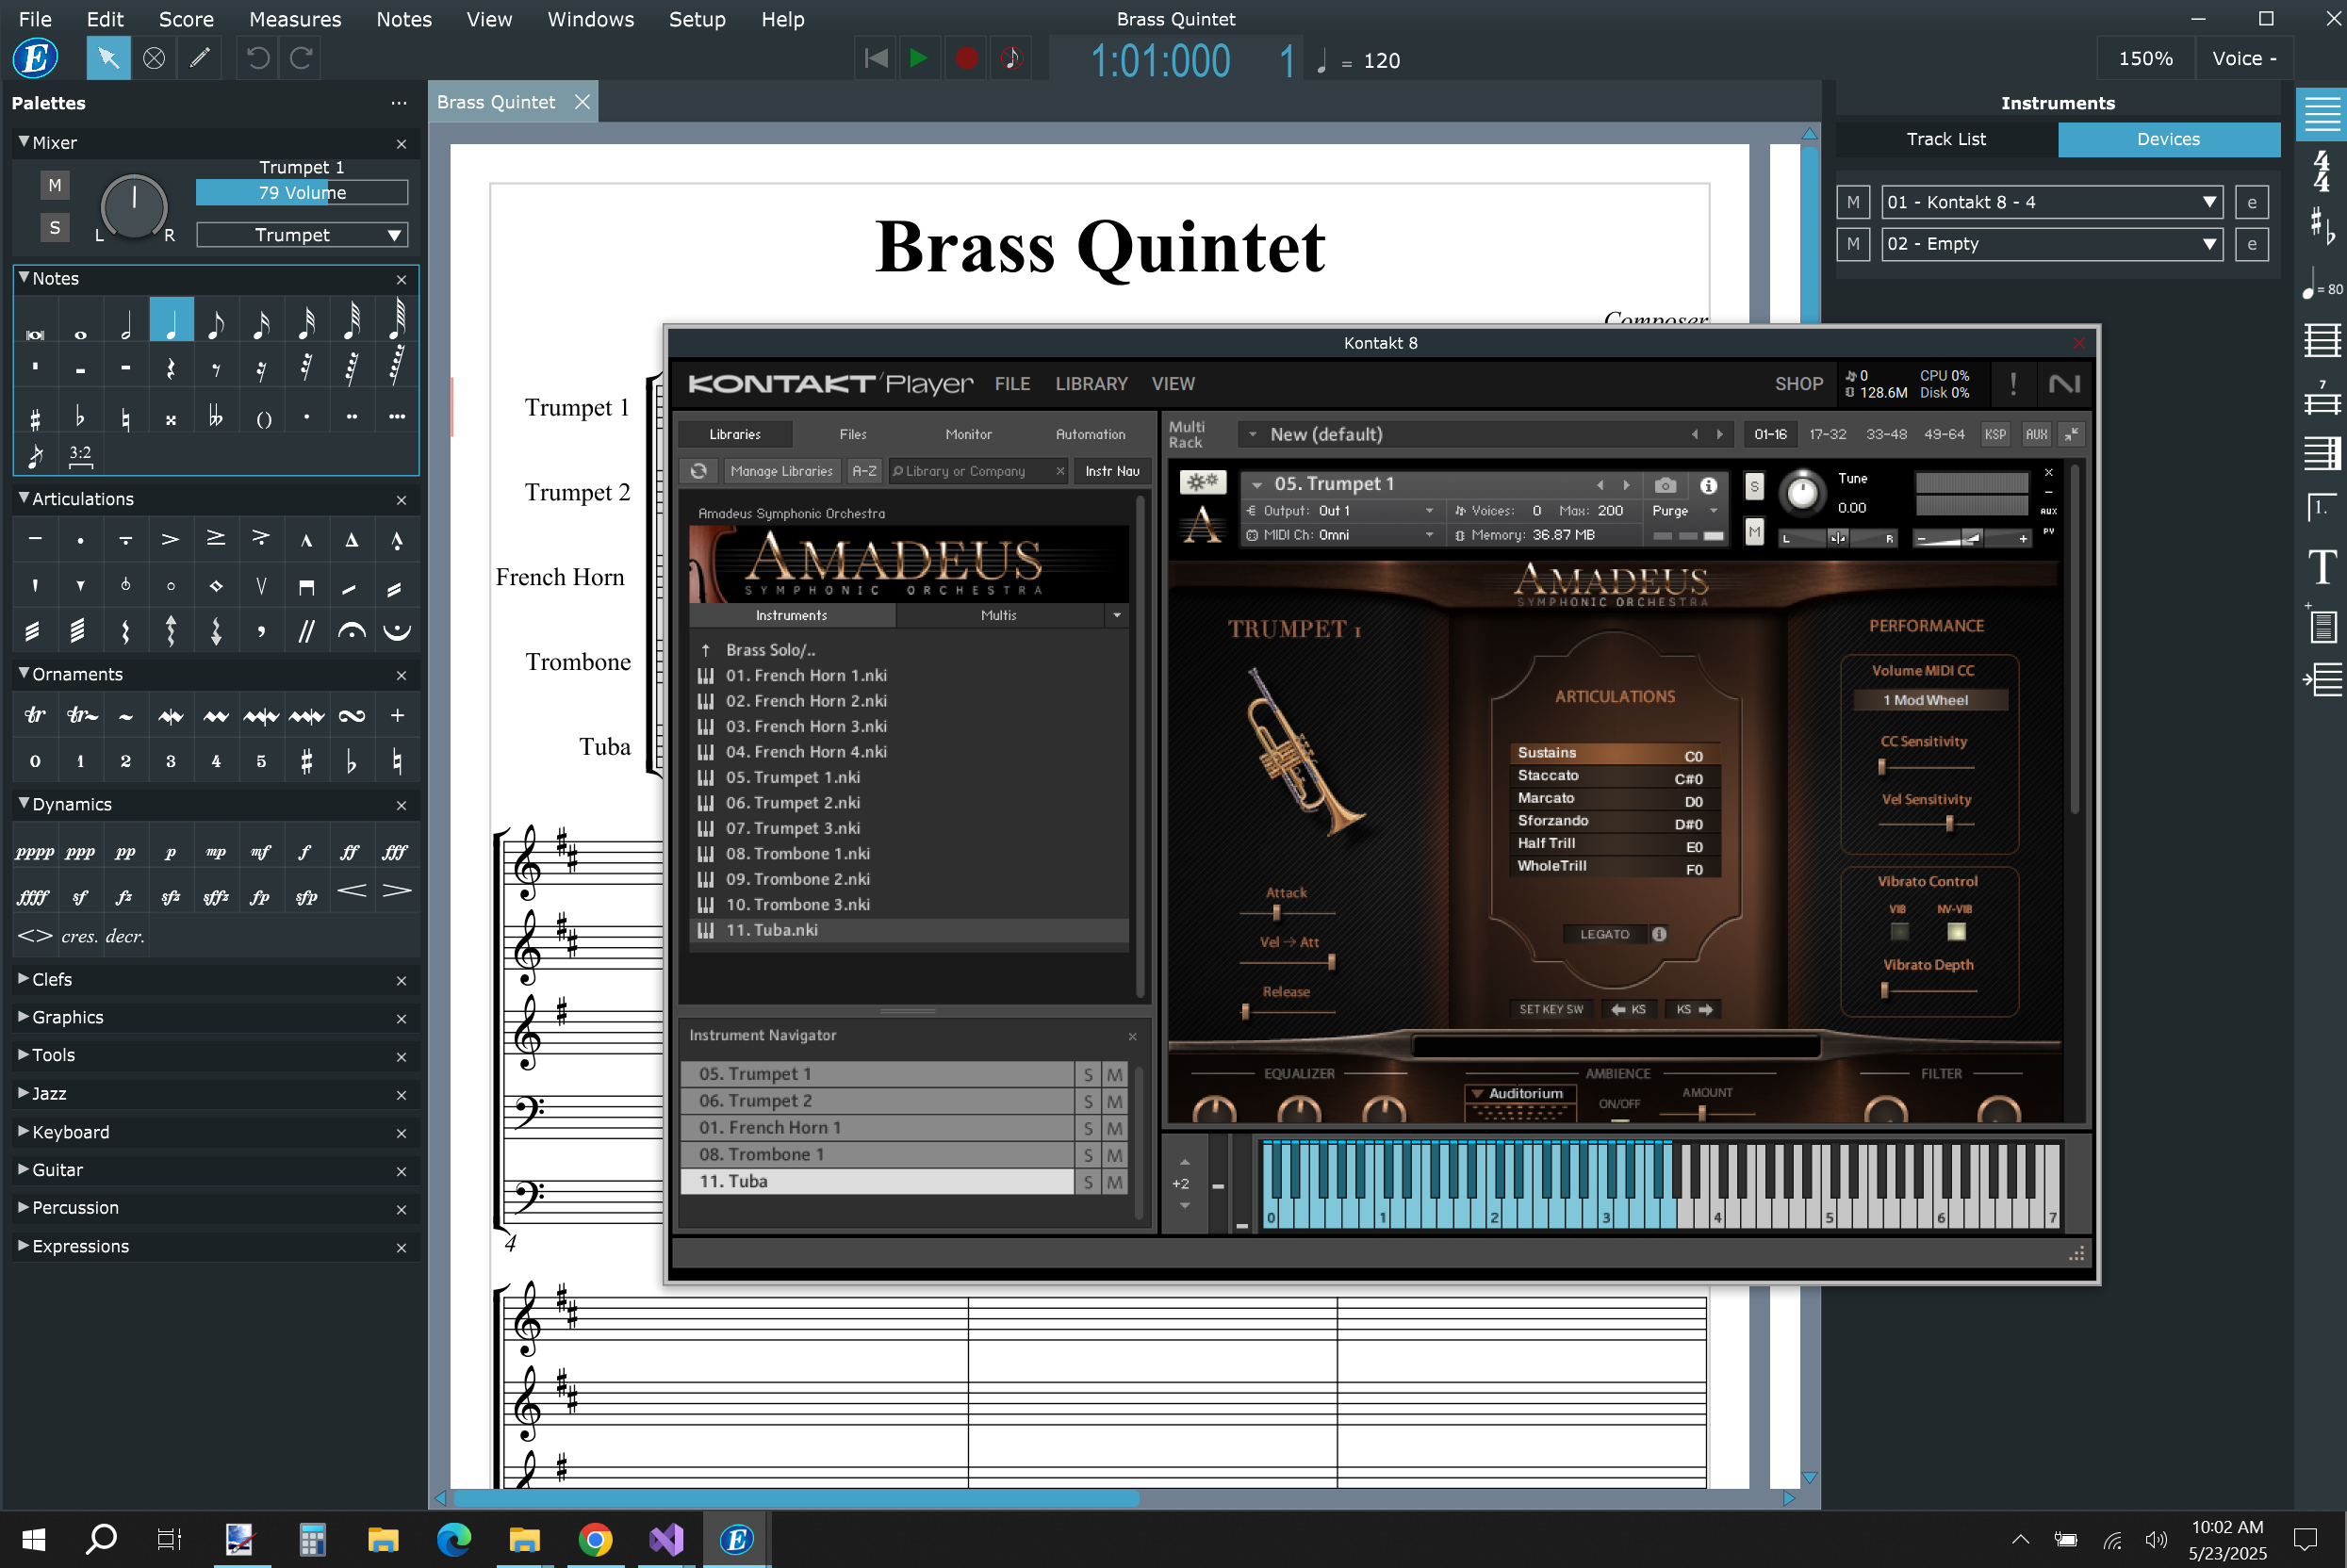Screen dimensions: 2347x1568
Task: Click the Multis button in Amadeus library
Action: 998,615
